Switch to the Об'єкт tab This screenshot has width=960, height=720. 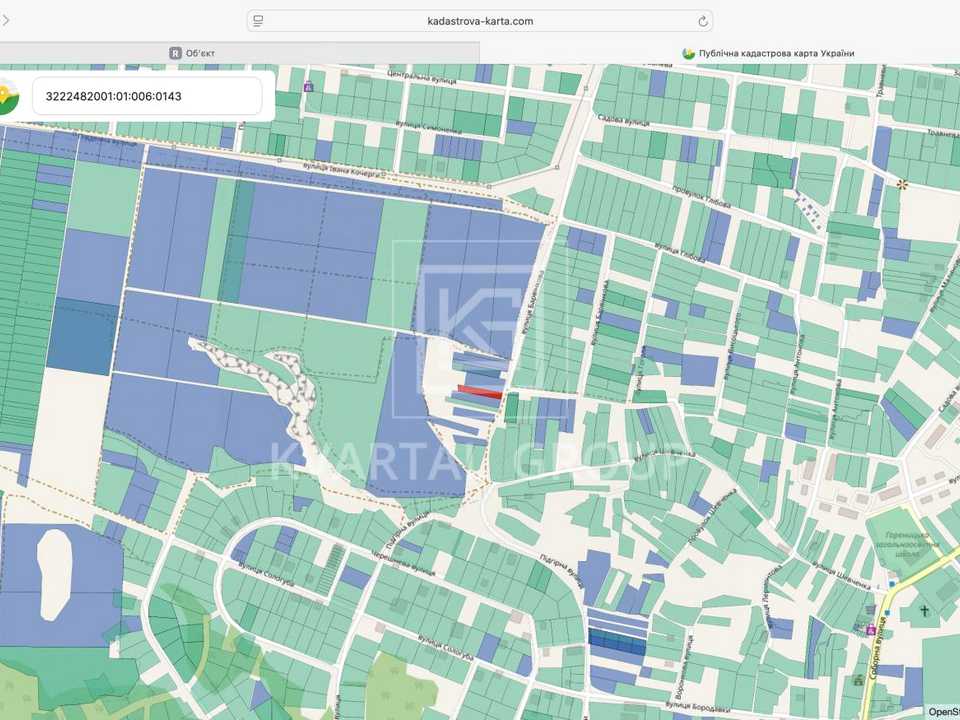point(192,53)
